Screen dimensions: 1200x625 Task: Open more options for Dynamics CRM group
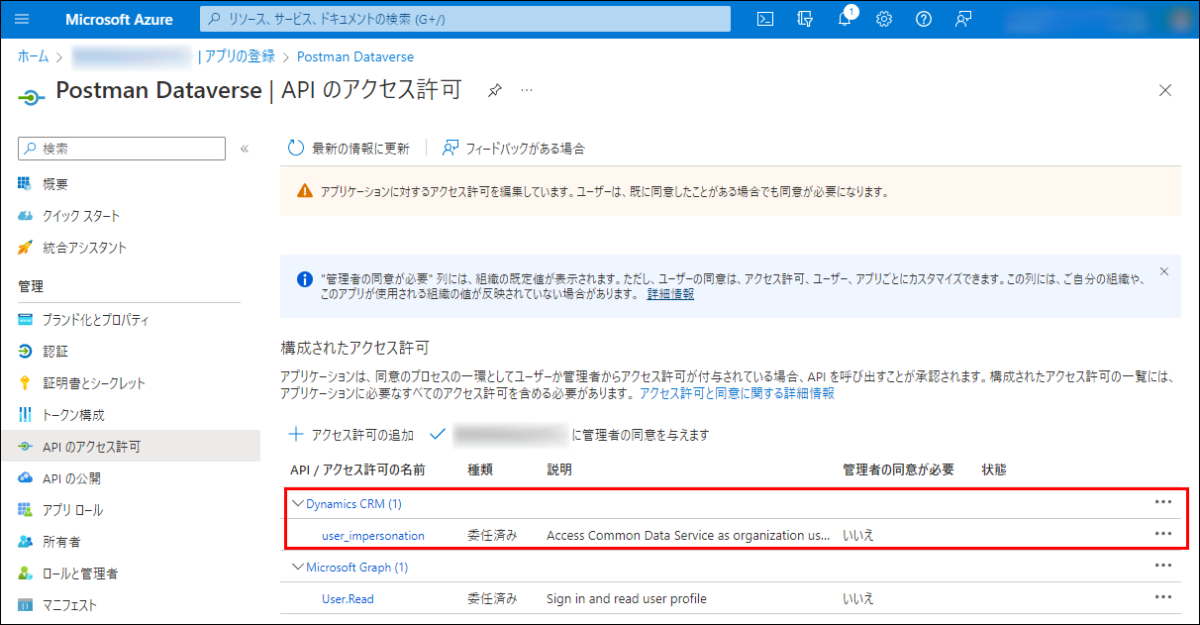point(1163,503)
